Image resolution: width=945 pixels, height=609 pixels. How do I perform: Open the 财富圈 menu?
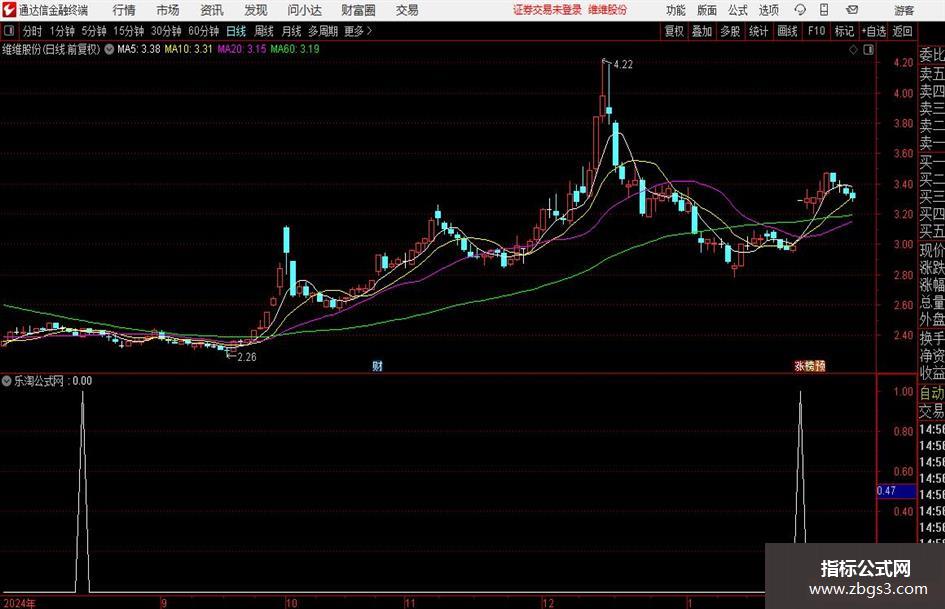click(x=358, y=10)
